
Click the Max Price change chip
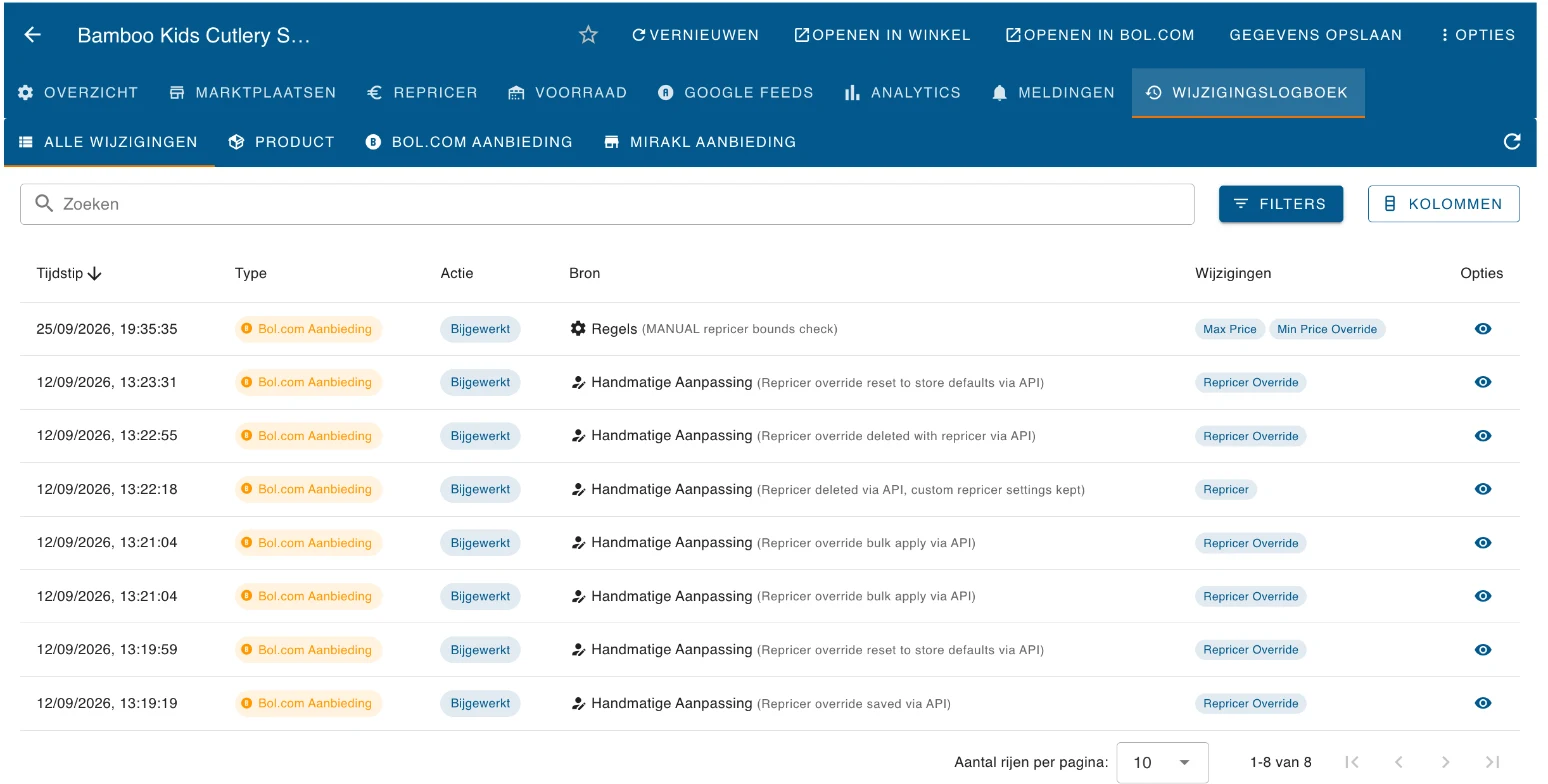[1229, 329]
